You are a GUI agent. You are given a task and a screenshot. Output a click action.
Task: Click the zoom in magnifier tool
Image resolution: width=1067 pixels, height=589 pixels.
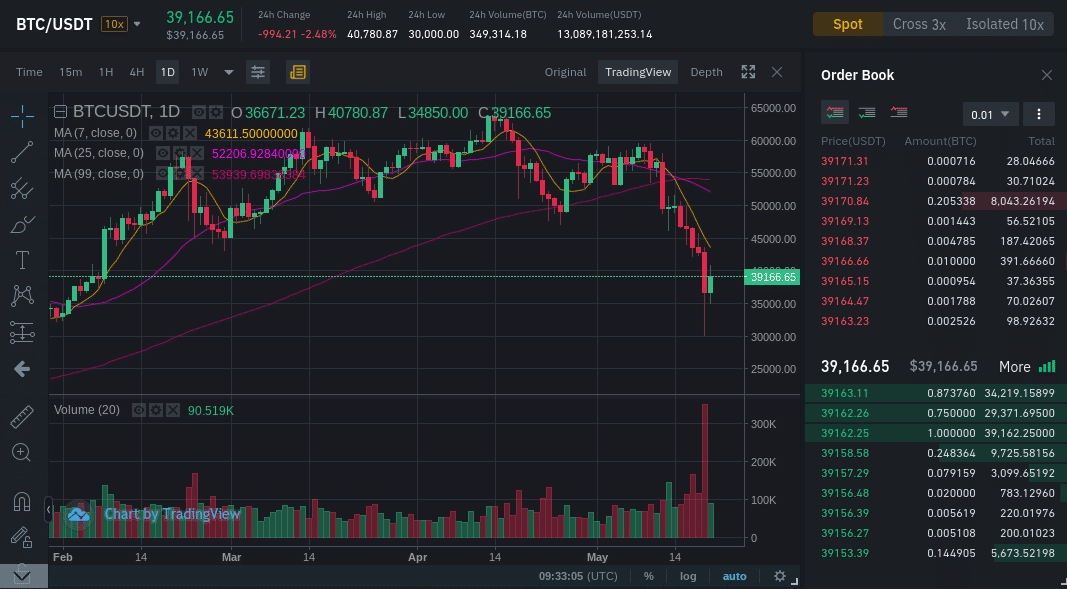click(21, 452)
